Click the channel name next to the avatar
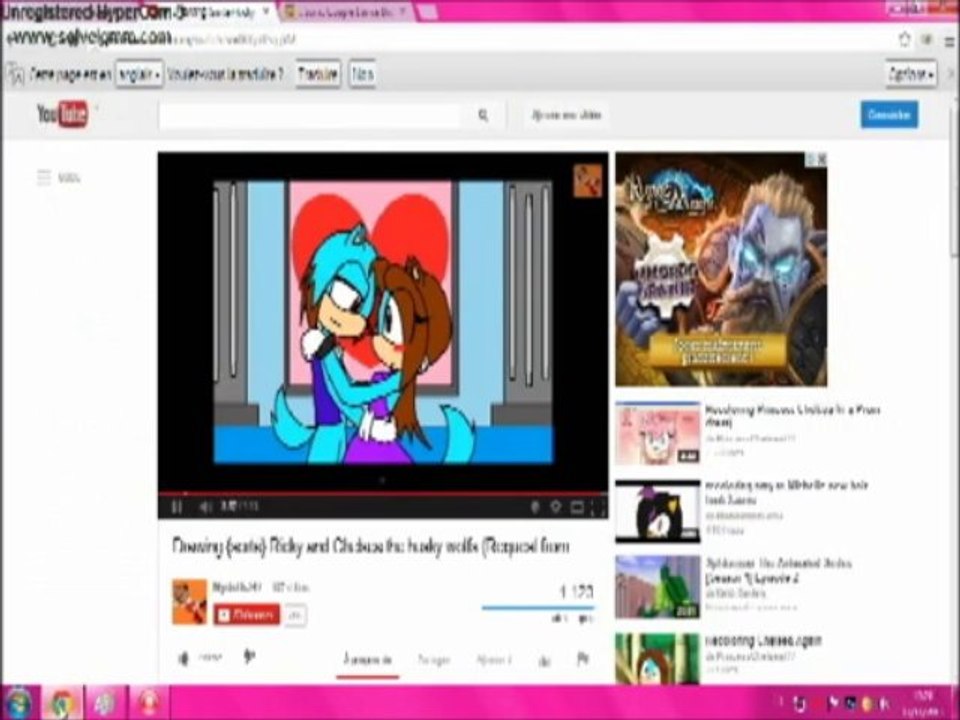Image resolution: width=960 pixels, height=720 pixels. (x=237, y=588)
